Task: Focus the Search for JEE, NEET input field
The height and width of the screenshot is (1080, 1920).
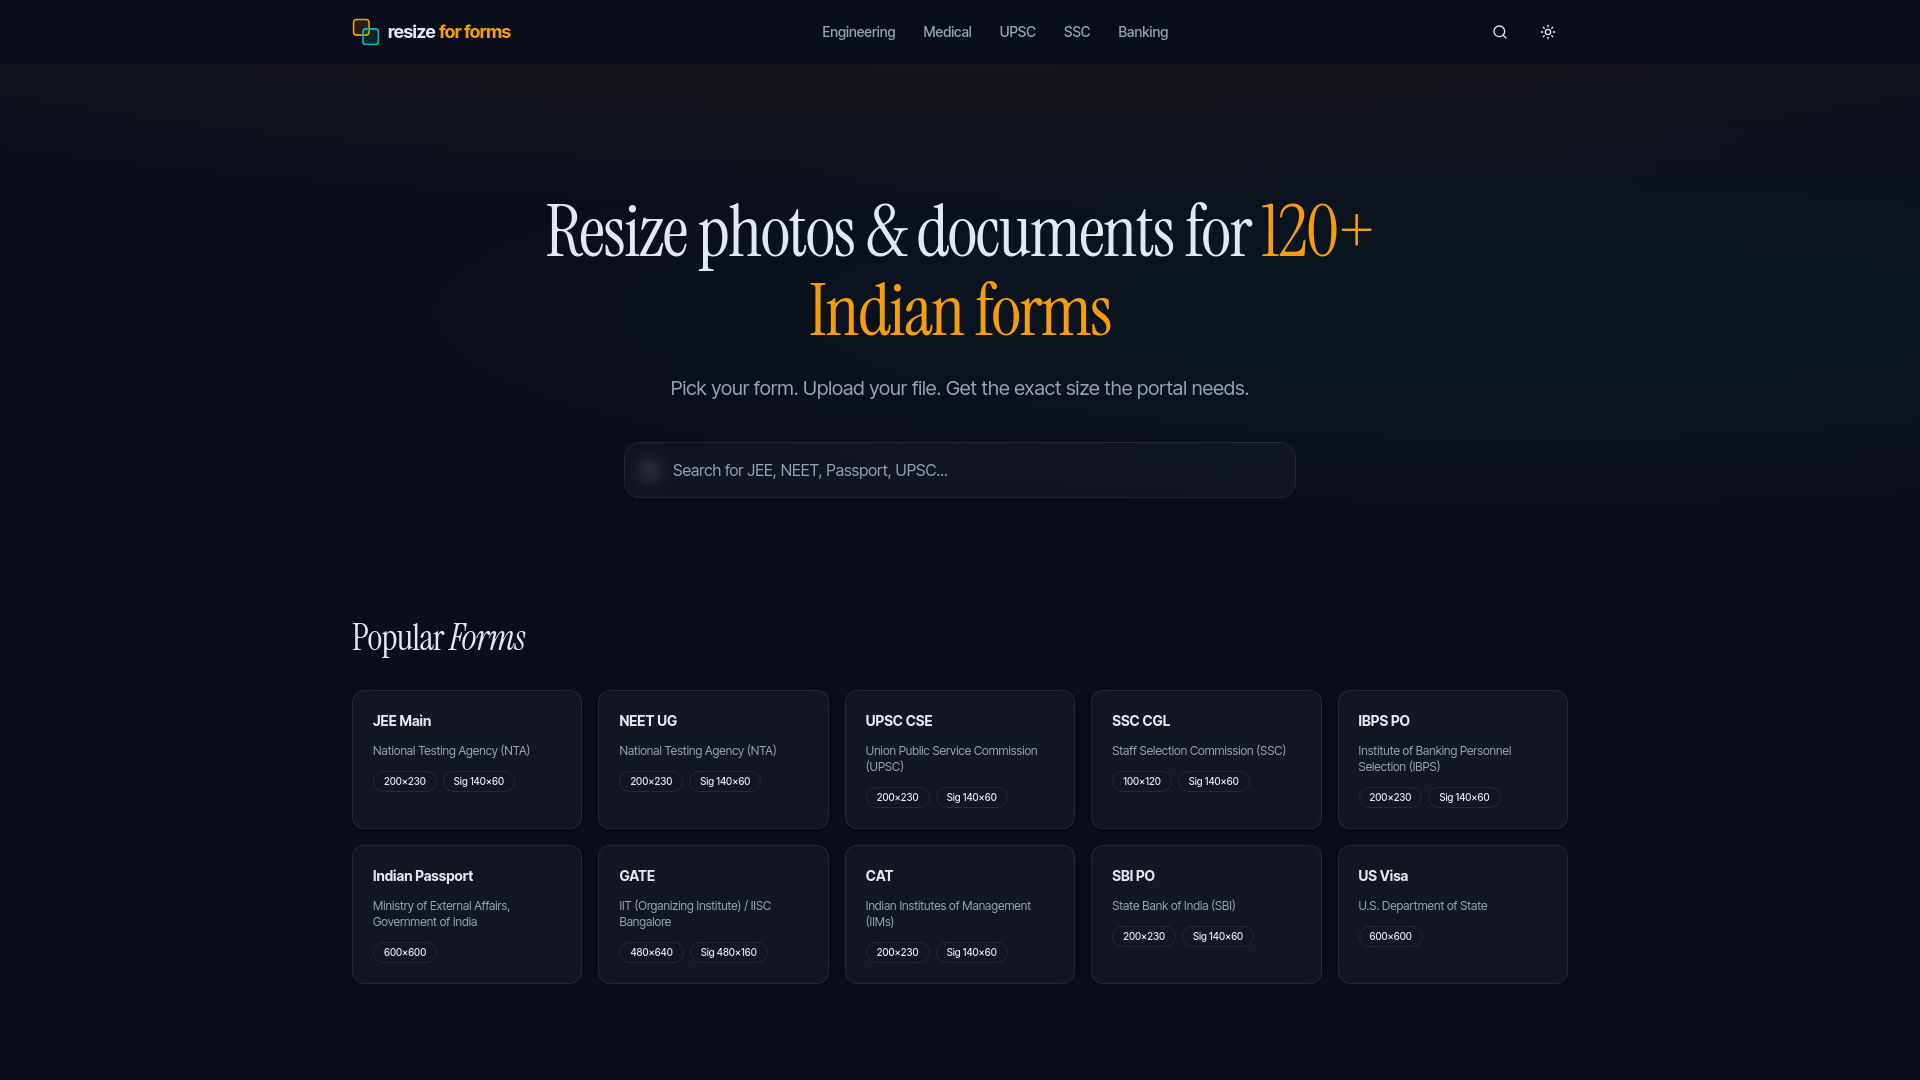Action: [960, 470]
